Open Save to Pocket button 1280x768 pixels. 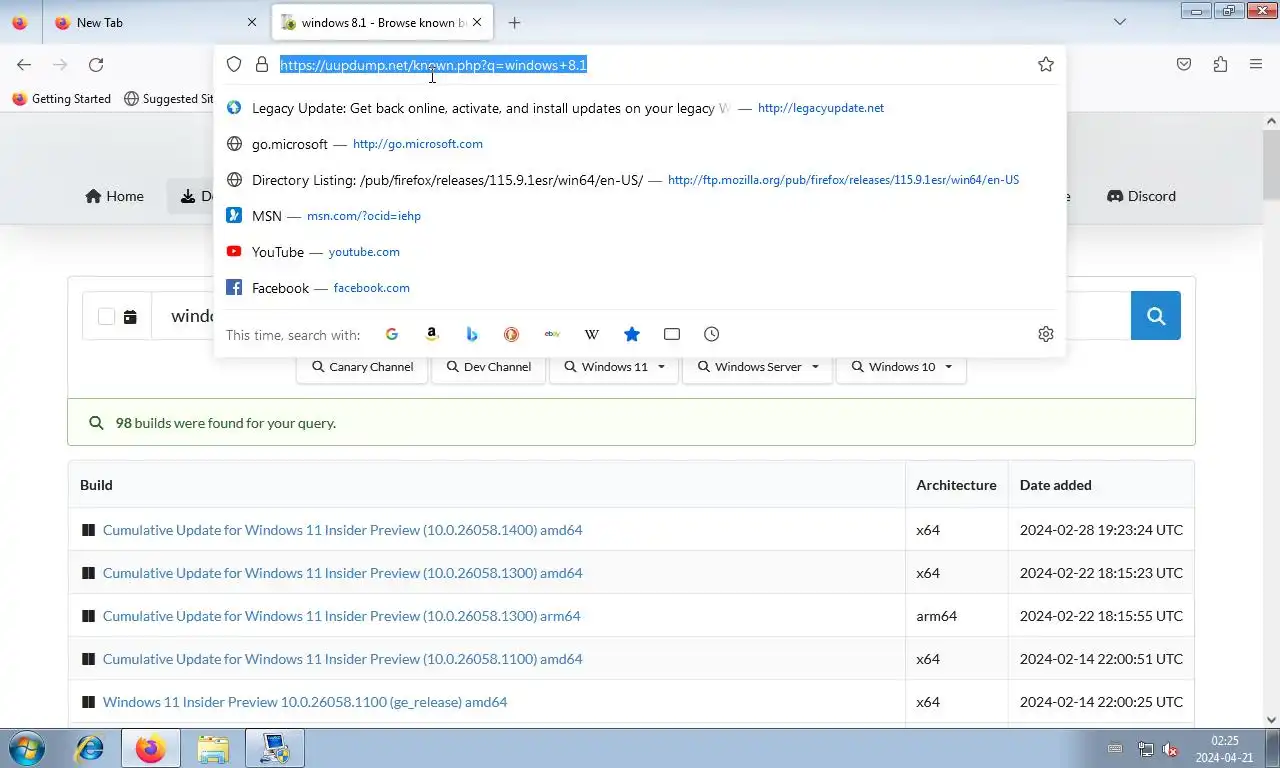click(1184, 64)
